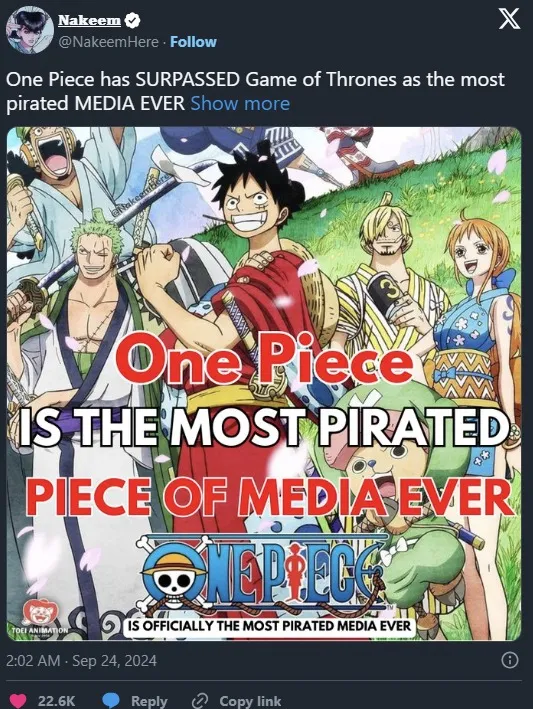Open the Nakeem display name link
The image size is (533, 709).
click(x=90, y=20)
